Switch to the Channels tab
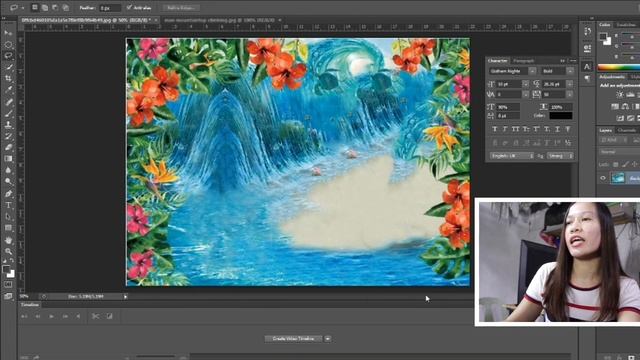The height and width of the screenshot is (360, 640). [627, 130]
